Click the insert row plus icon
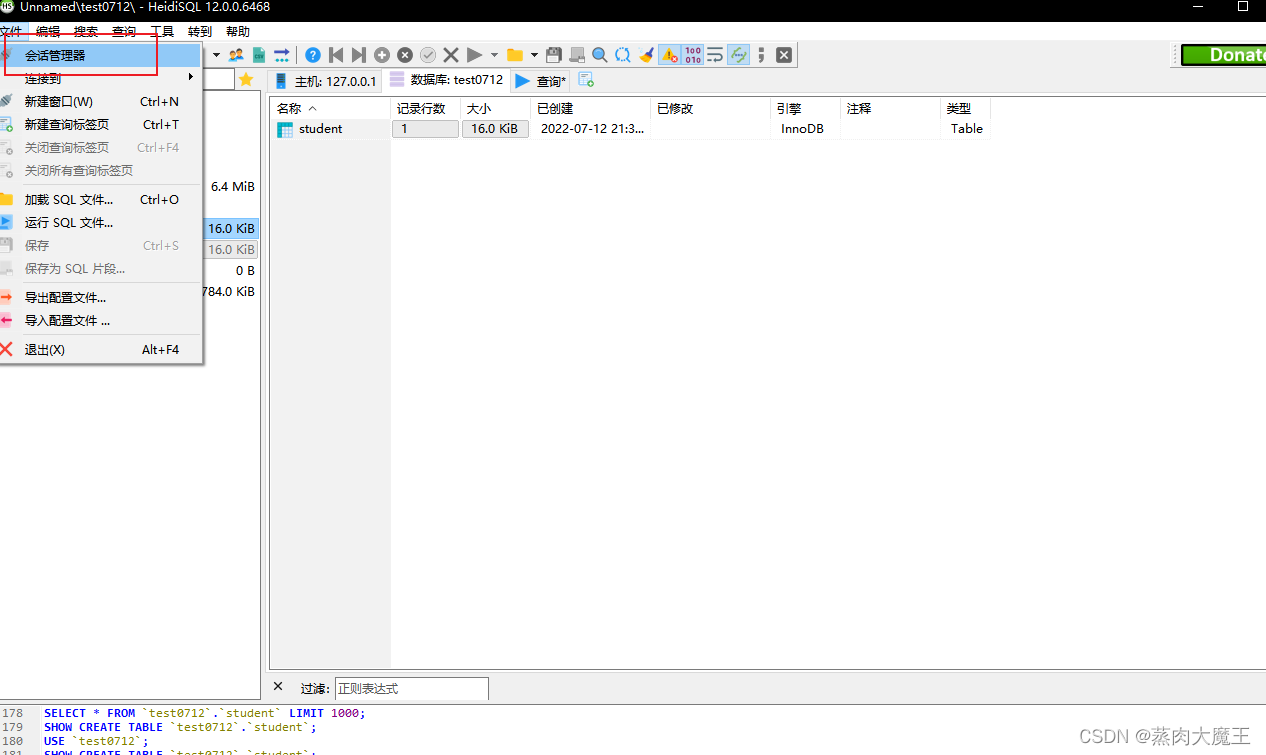The width and height of the screenshot is (1266, 755). [382, 55]
